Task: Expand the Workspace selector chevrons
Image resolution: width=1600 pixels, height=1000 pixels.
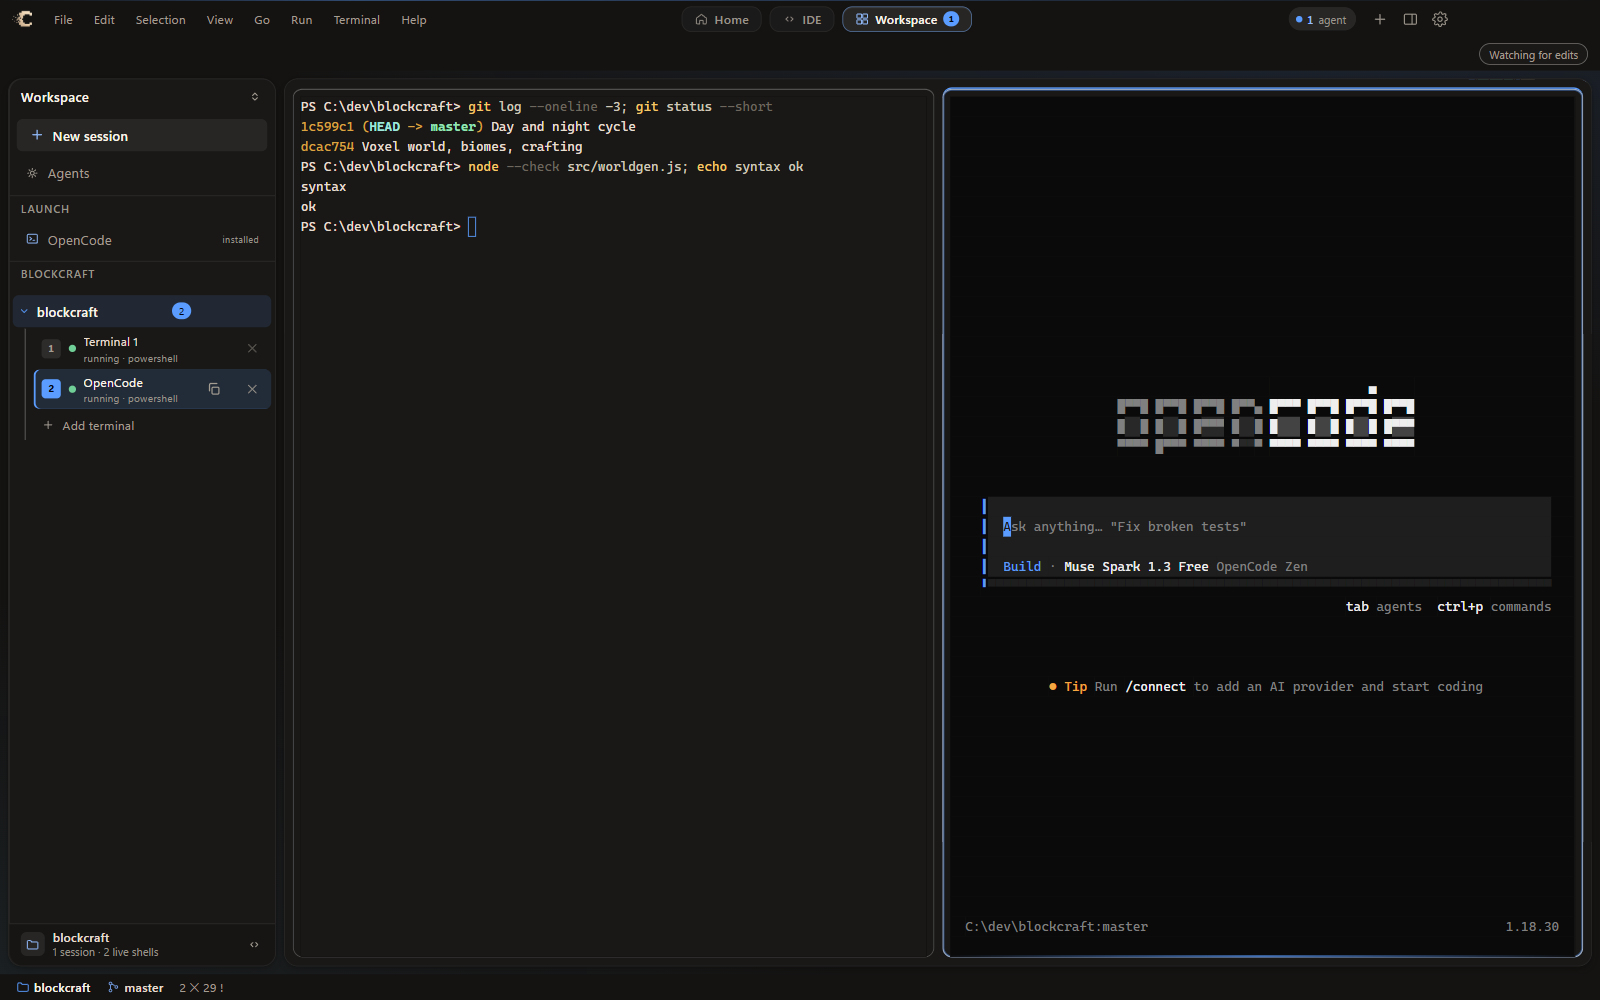Action: (x=255, y=97)
